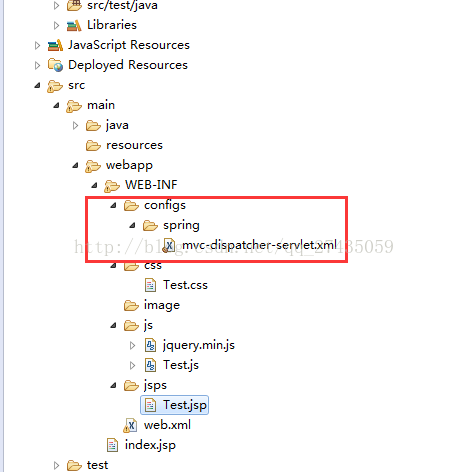Expand the src/test/java node
The width and height of the screenshot is (449, 472).
[x=56, y=5]
